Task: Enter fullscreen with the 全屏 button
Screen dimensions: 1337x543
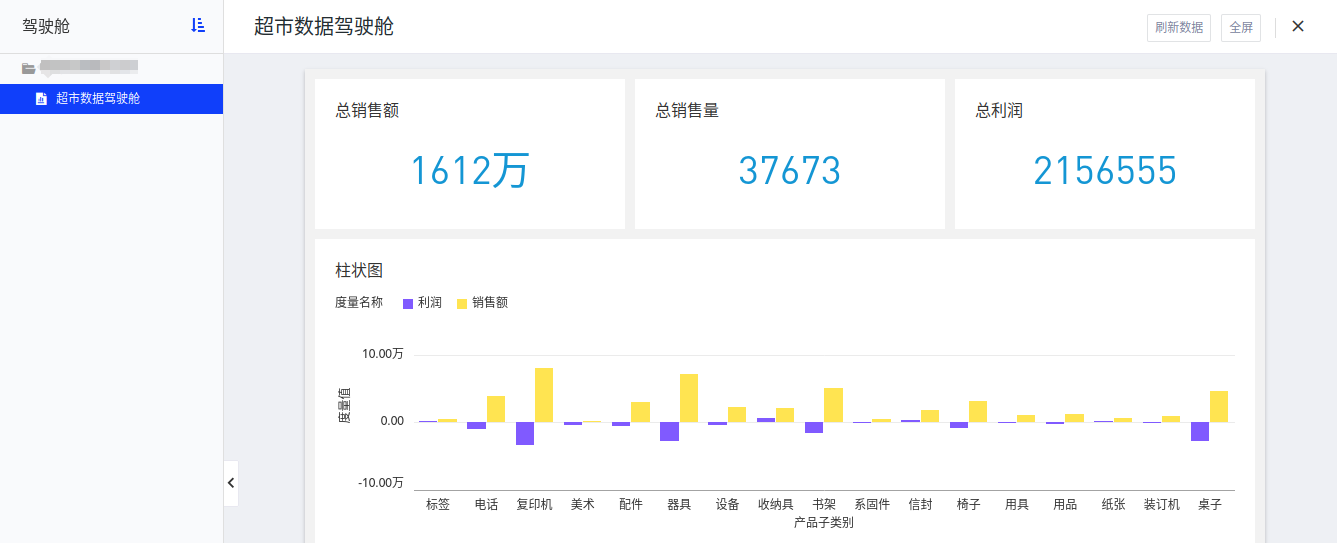Action: click(1240, 28)
